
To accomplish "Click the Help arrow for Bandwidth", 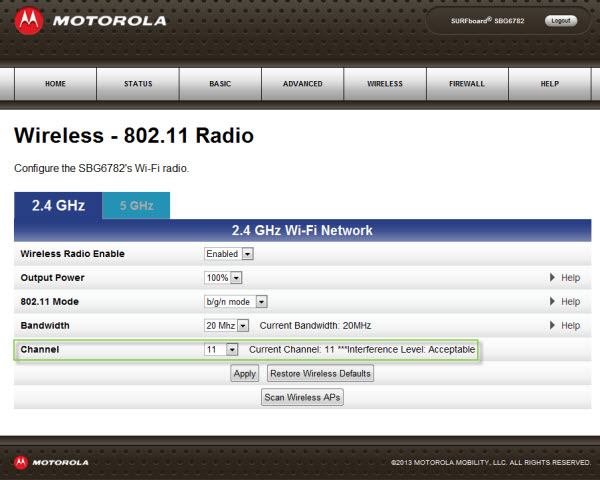I will [552, 326].
